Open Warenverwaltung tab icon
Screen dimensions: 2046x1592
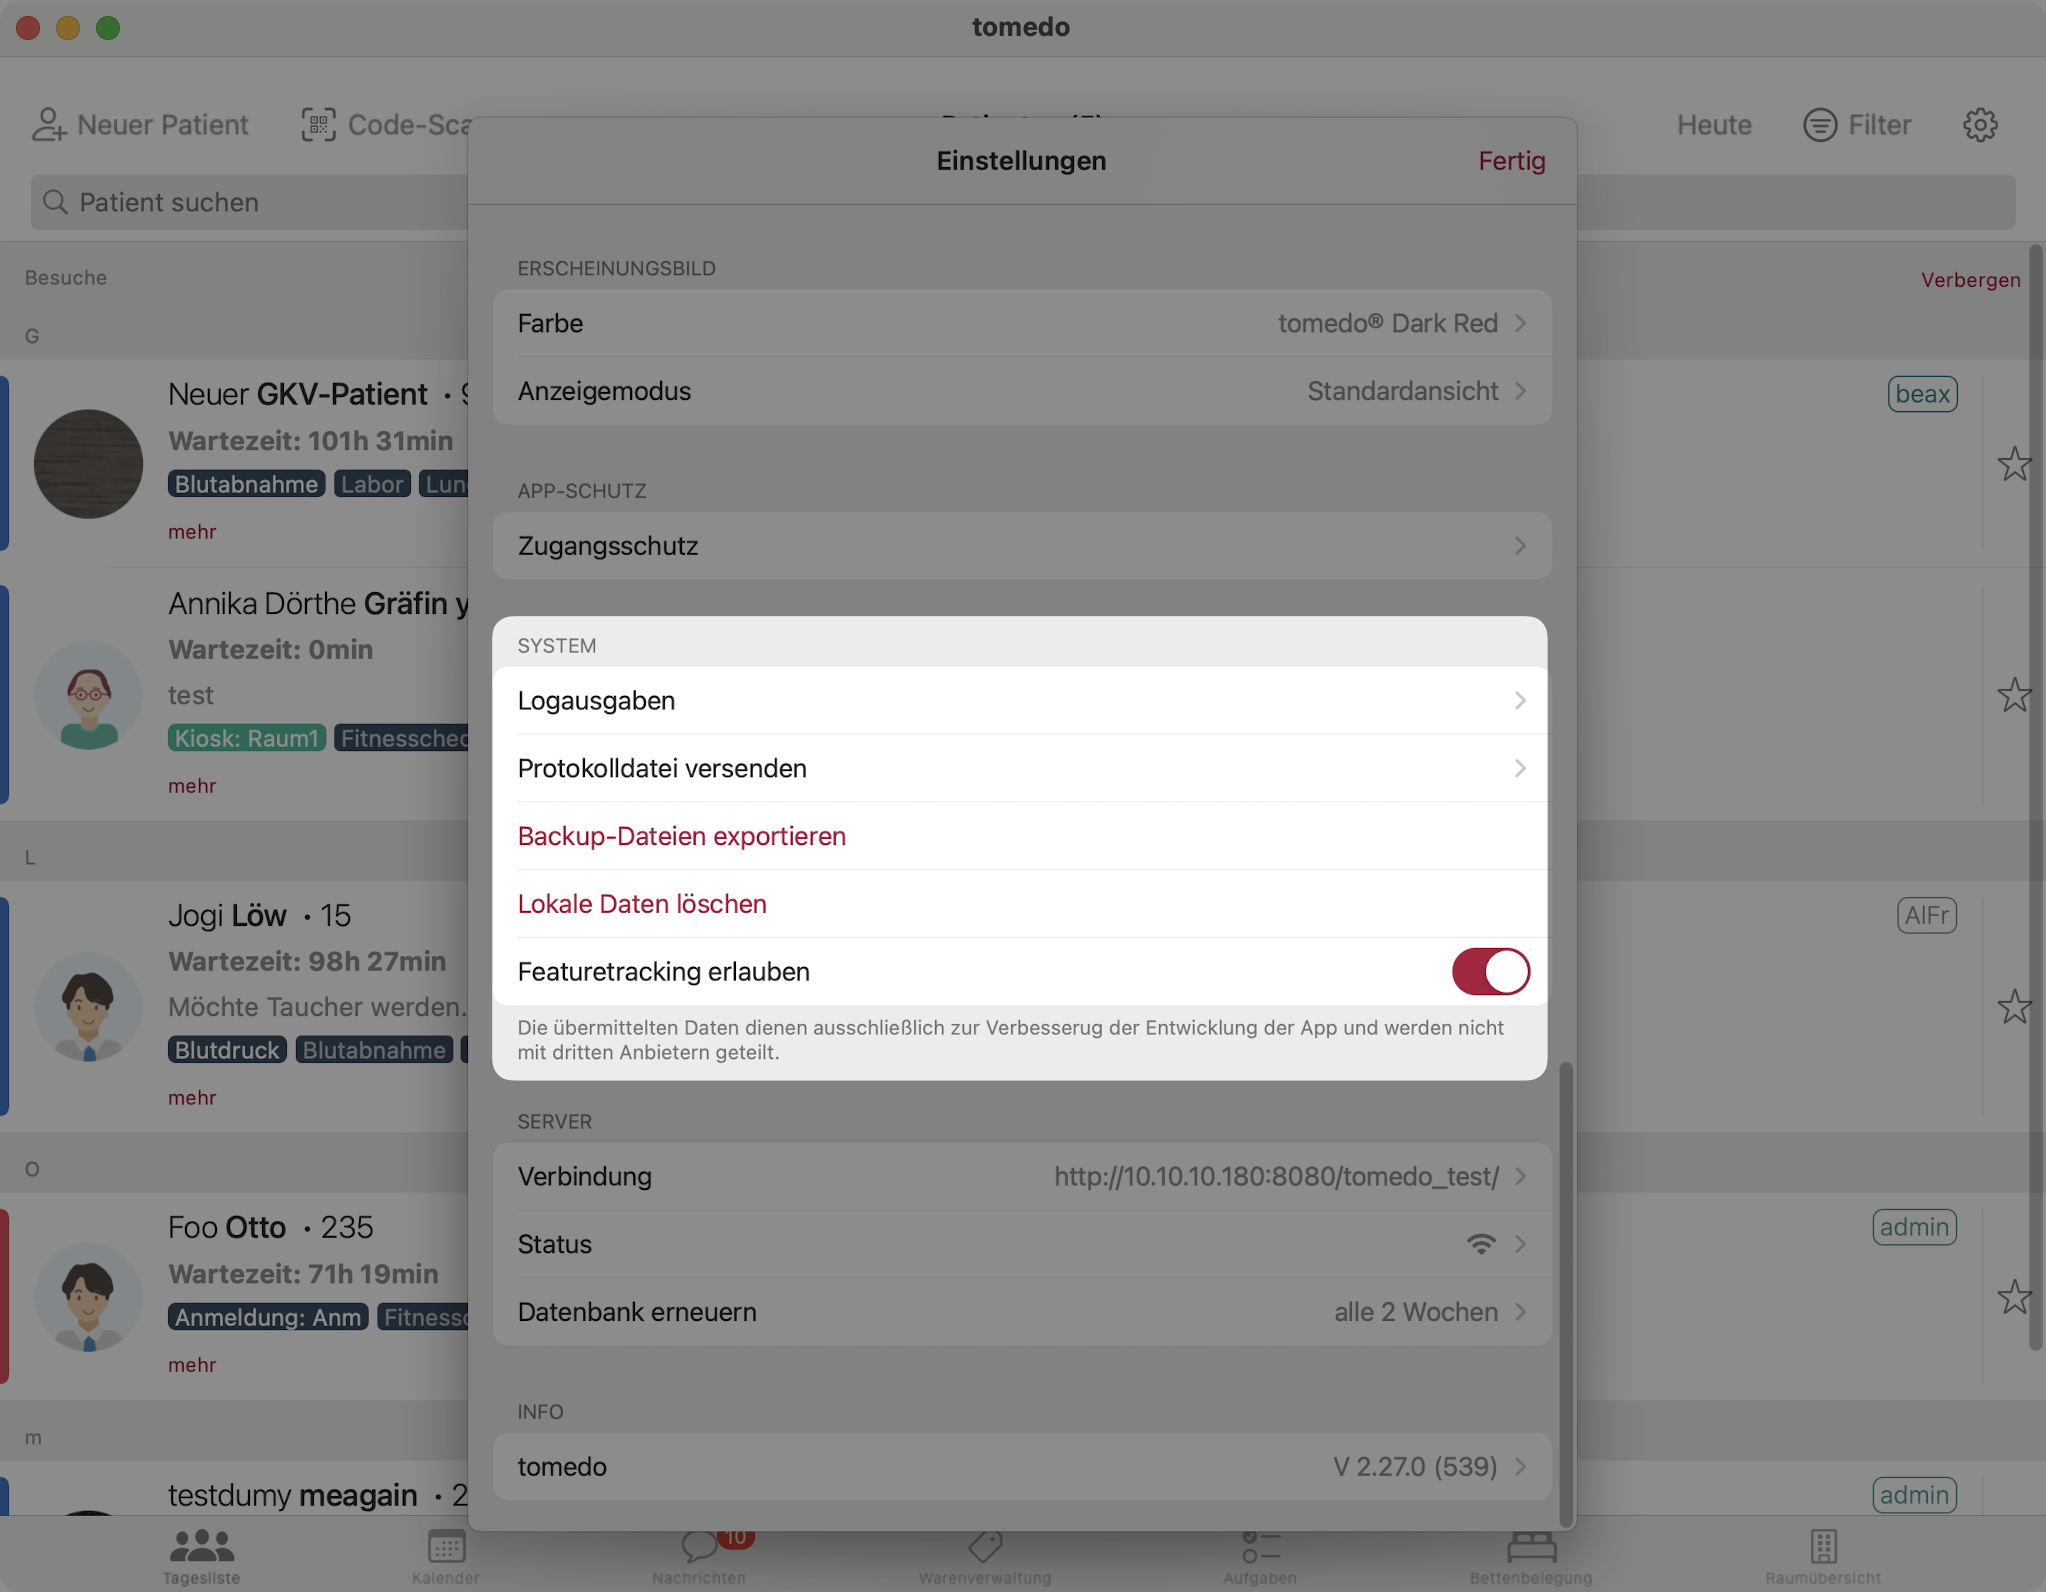click(x=985, y=1546)
